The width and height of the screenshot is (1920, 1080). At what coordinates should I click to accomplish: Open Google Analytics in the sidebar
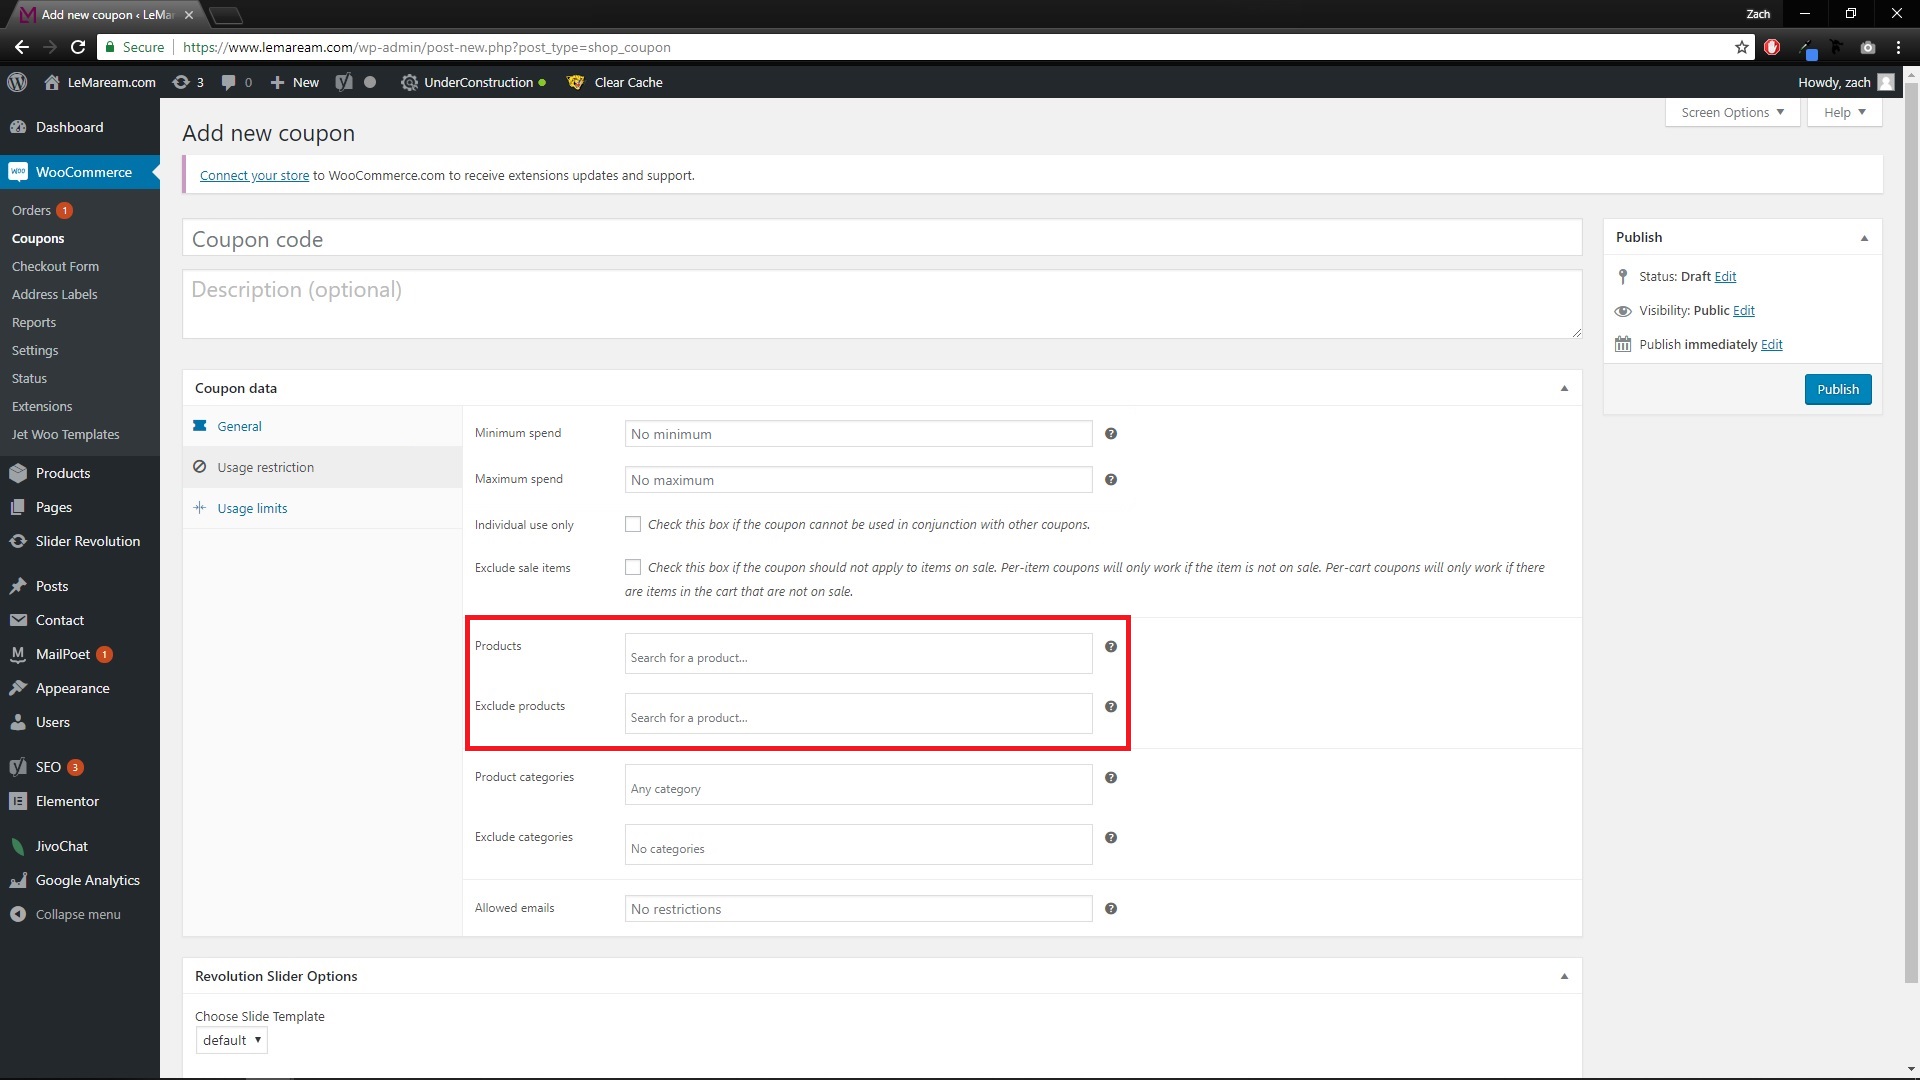[x=80, y=880]
